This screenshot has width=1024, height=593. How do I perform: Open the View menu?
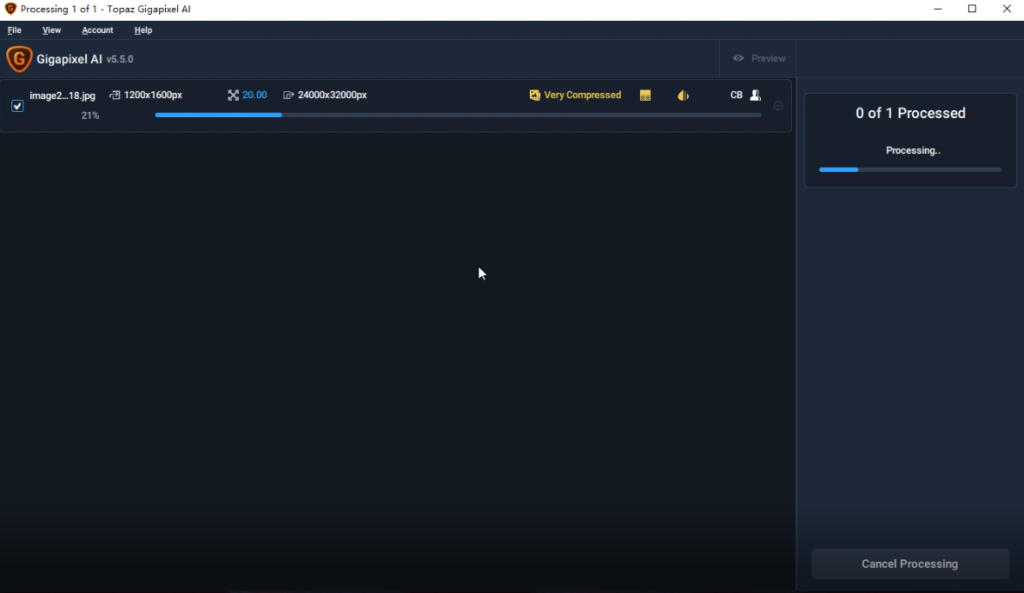point(52,30)
